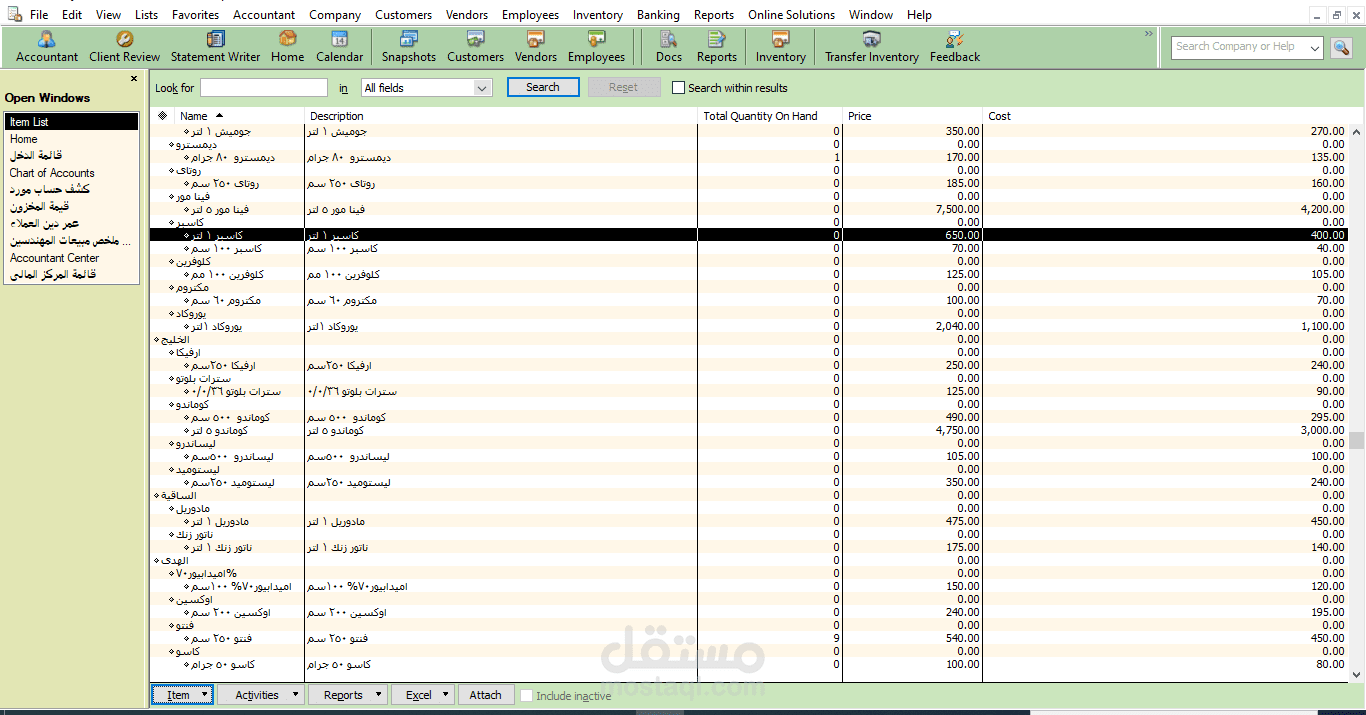Open the Lists menu

coord(146,15)
